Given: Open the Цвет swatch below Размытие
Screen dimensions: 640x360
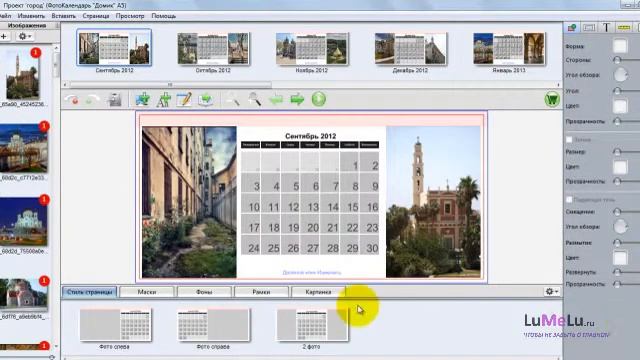Looking at the screenshot, I should pyautogui.click(x=620, y=258).
